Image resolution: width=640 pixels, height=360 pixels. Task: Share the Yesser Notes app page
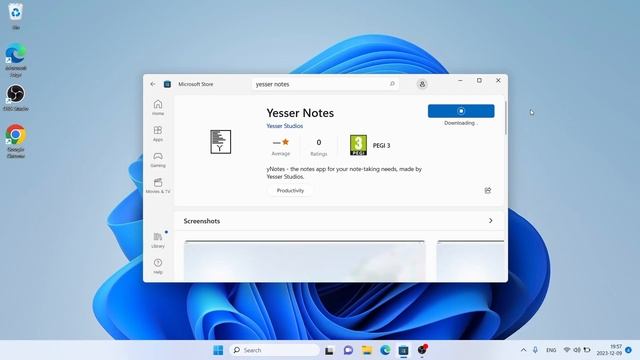488,191
